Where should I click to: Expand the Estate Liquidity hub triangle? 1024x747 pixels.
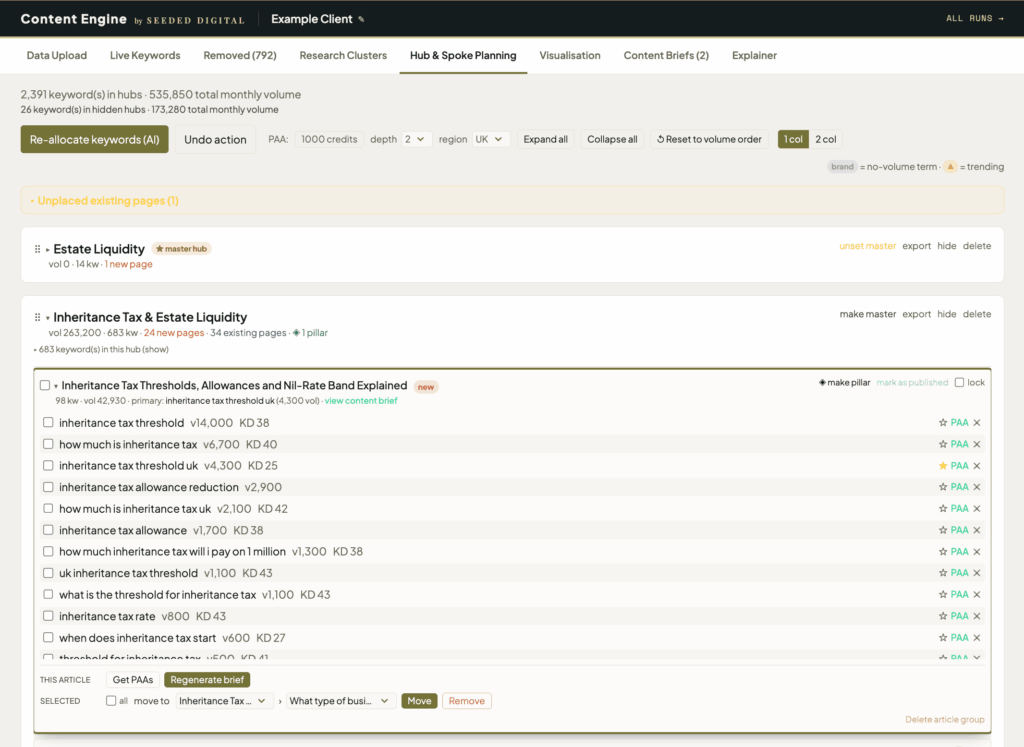48,249
